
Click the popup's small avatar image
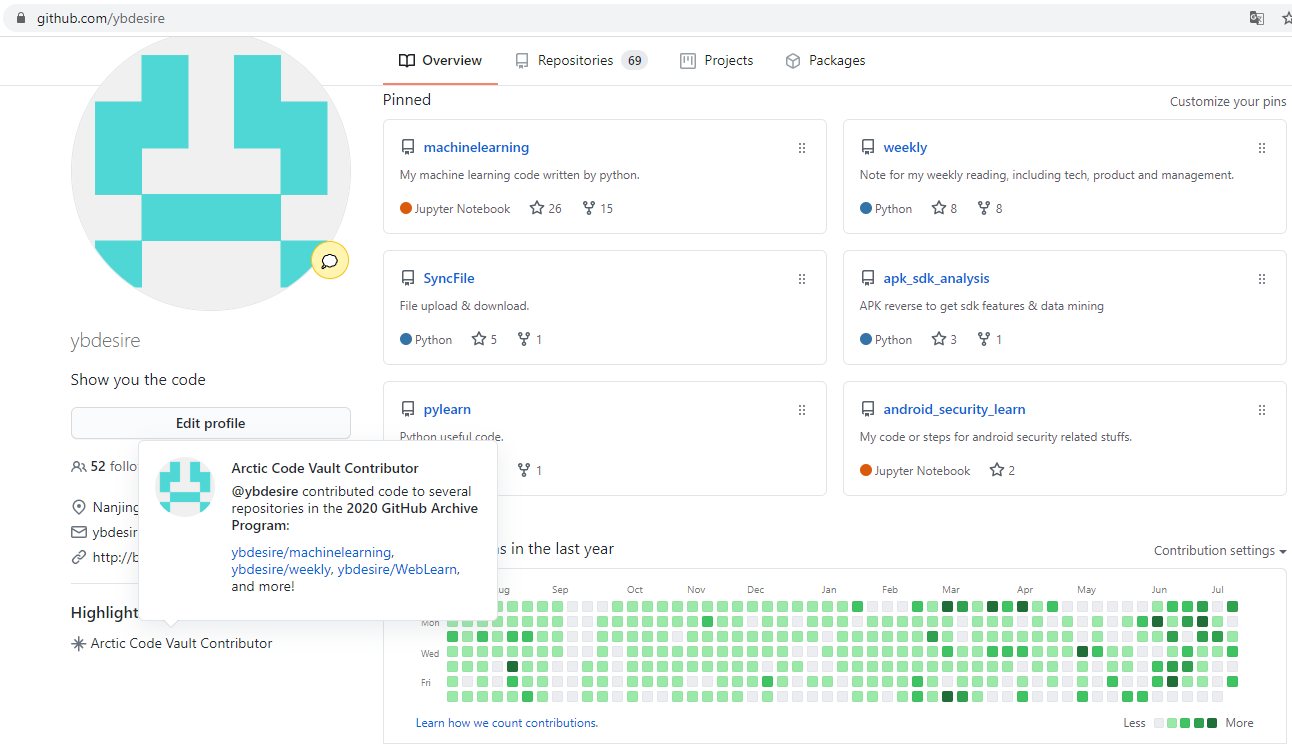185,487
